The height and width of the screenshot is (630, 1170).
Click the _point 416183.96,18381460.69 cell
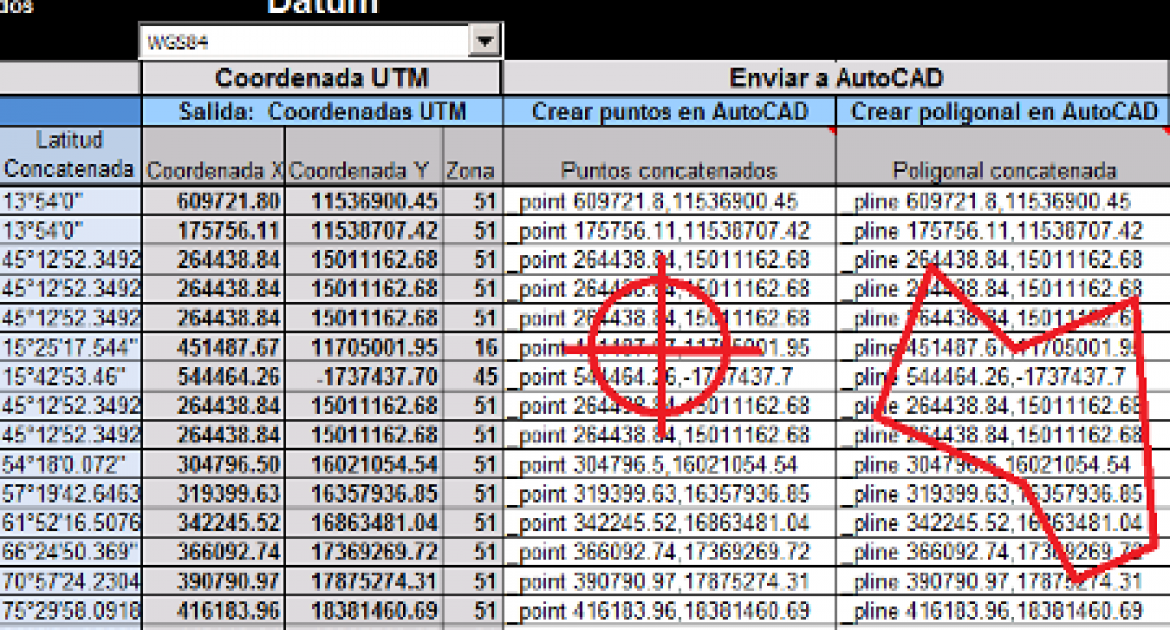pyautogui.click(x=669, y=611)
